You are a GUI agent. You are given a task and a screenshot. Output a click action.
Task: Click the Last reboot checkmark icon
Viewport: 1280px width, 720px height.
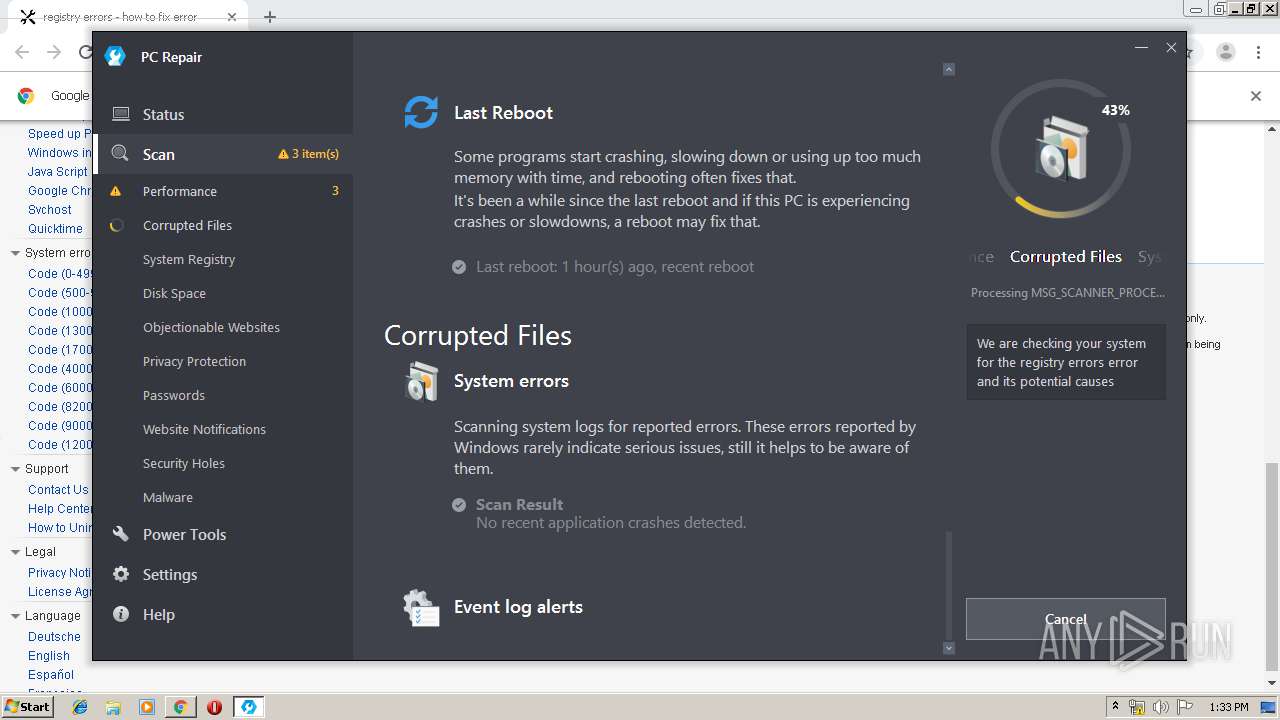point(459,267)
